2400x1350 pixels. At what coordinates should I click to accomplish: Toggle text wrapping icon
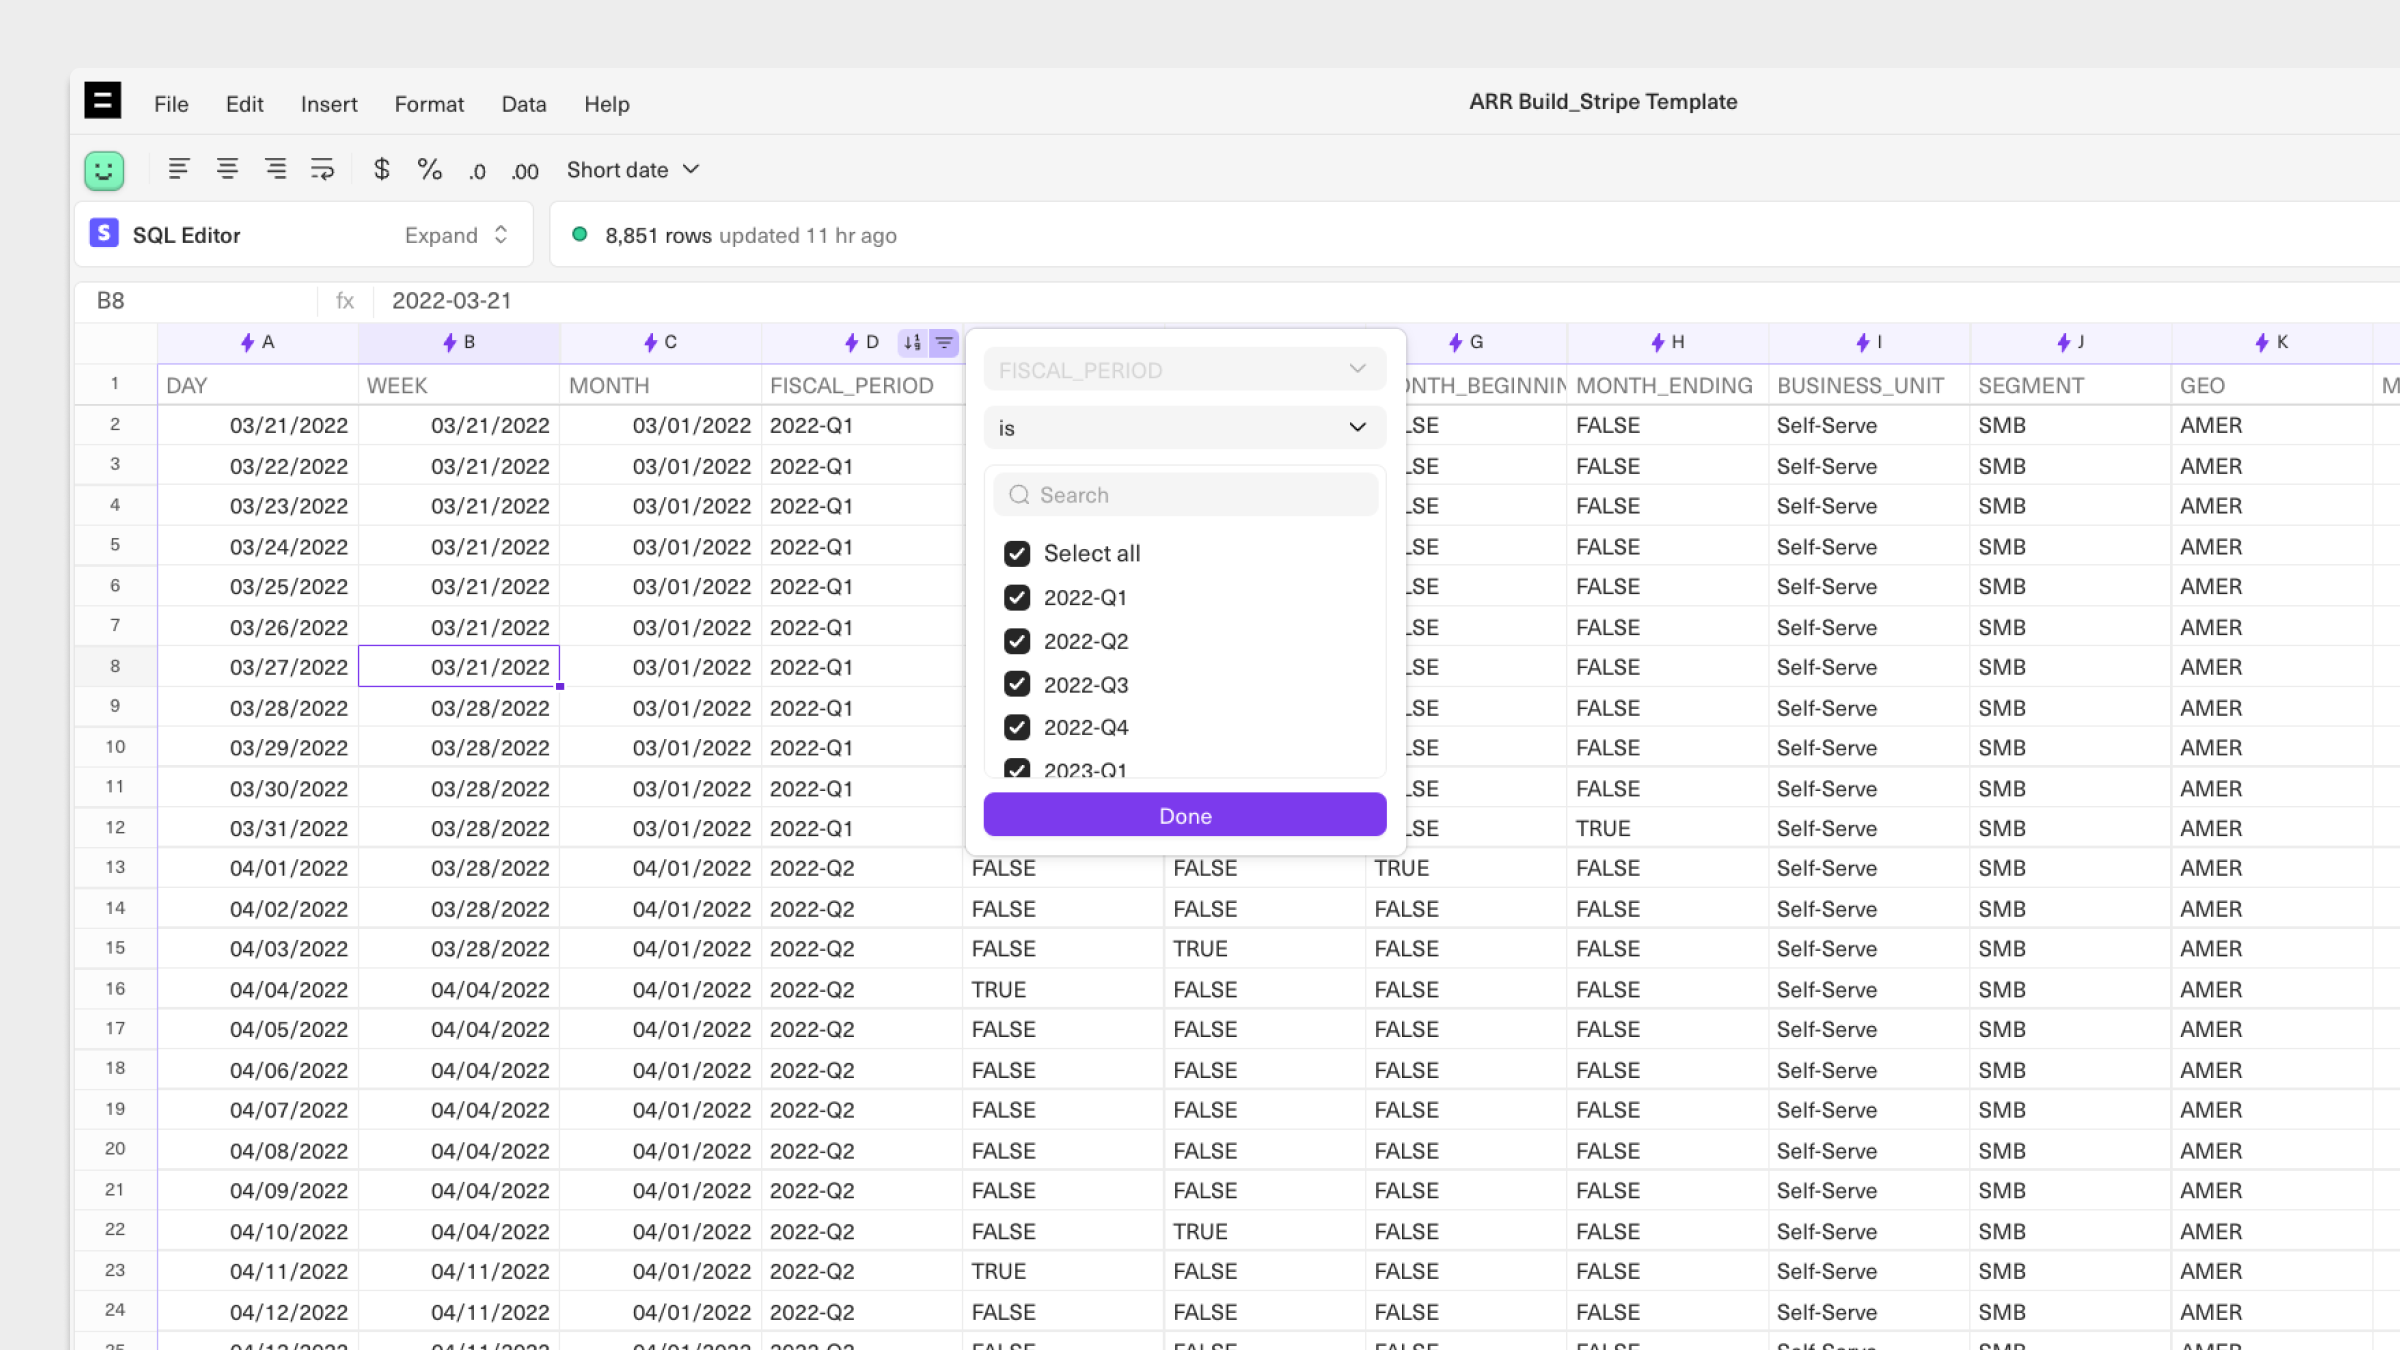click(x=322, y=170)
